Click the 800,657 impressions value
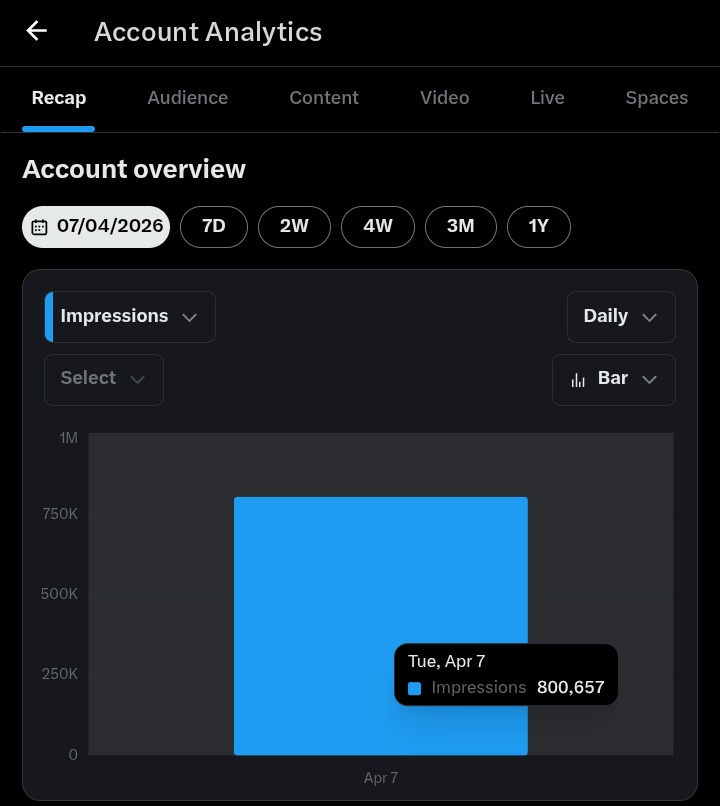The height and width of the screenshot is (806, 720). pyautogui.click(x=570, y=687)
